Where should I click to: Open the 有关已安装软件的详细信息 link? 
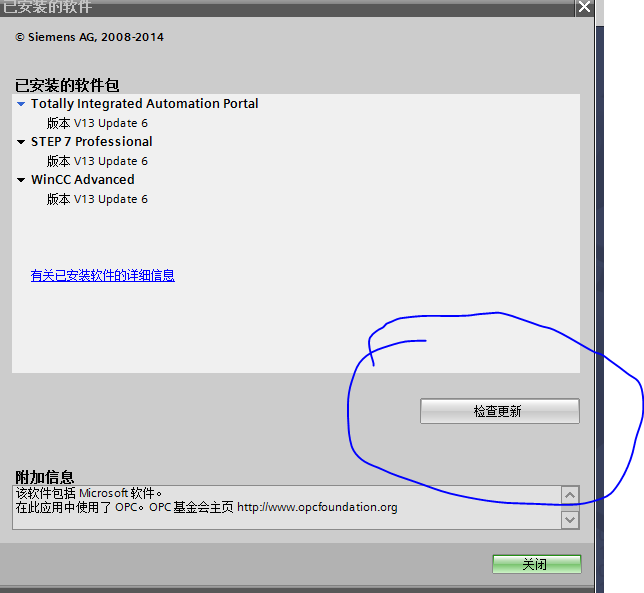pos(103,276)
